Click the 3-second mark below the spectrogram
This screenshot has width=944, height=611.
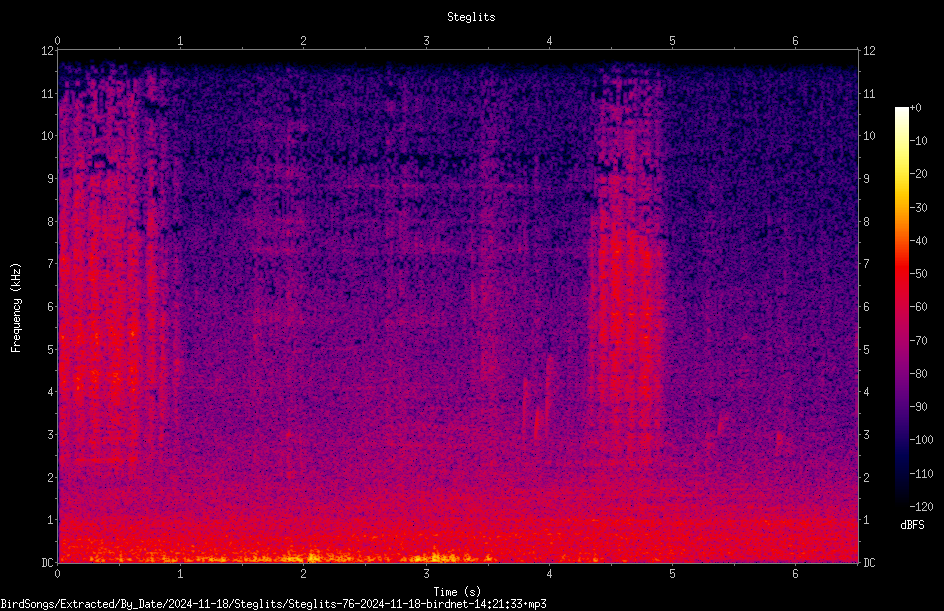pyautogui.click(x=426, y=574)
